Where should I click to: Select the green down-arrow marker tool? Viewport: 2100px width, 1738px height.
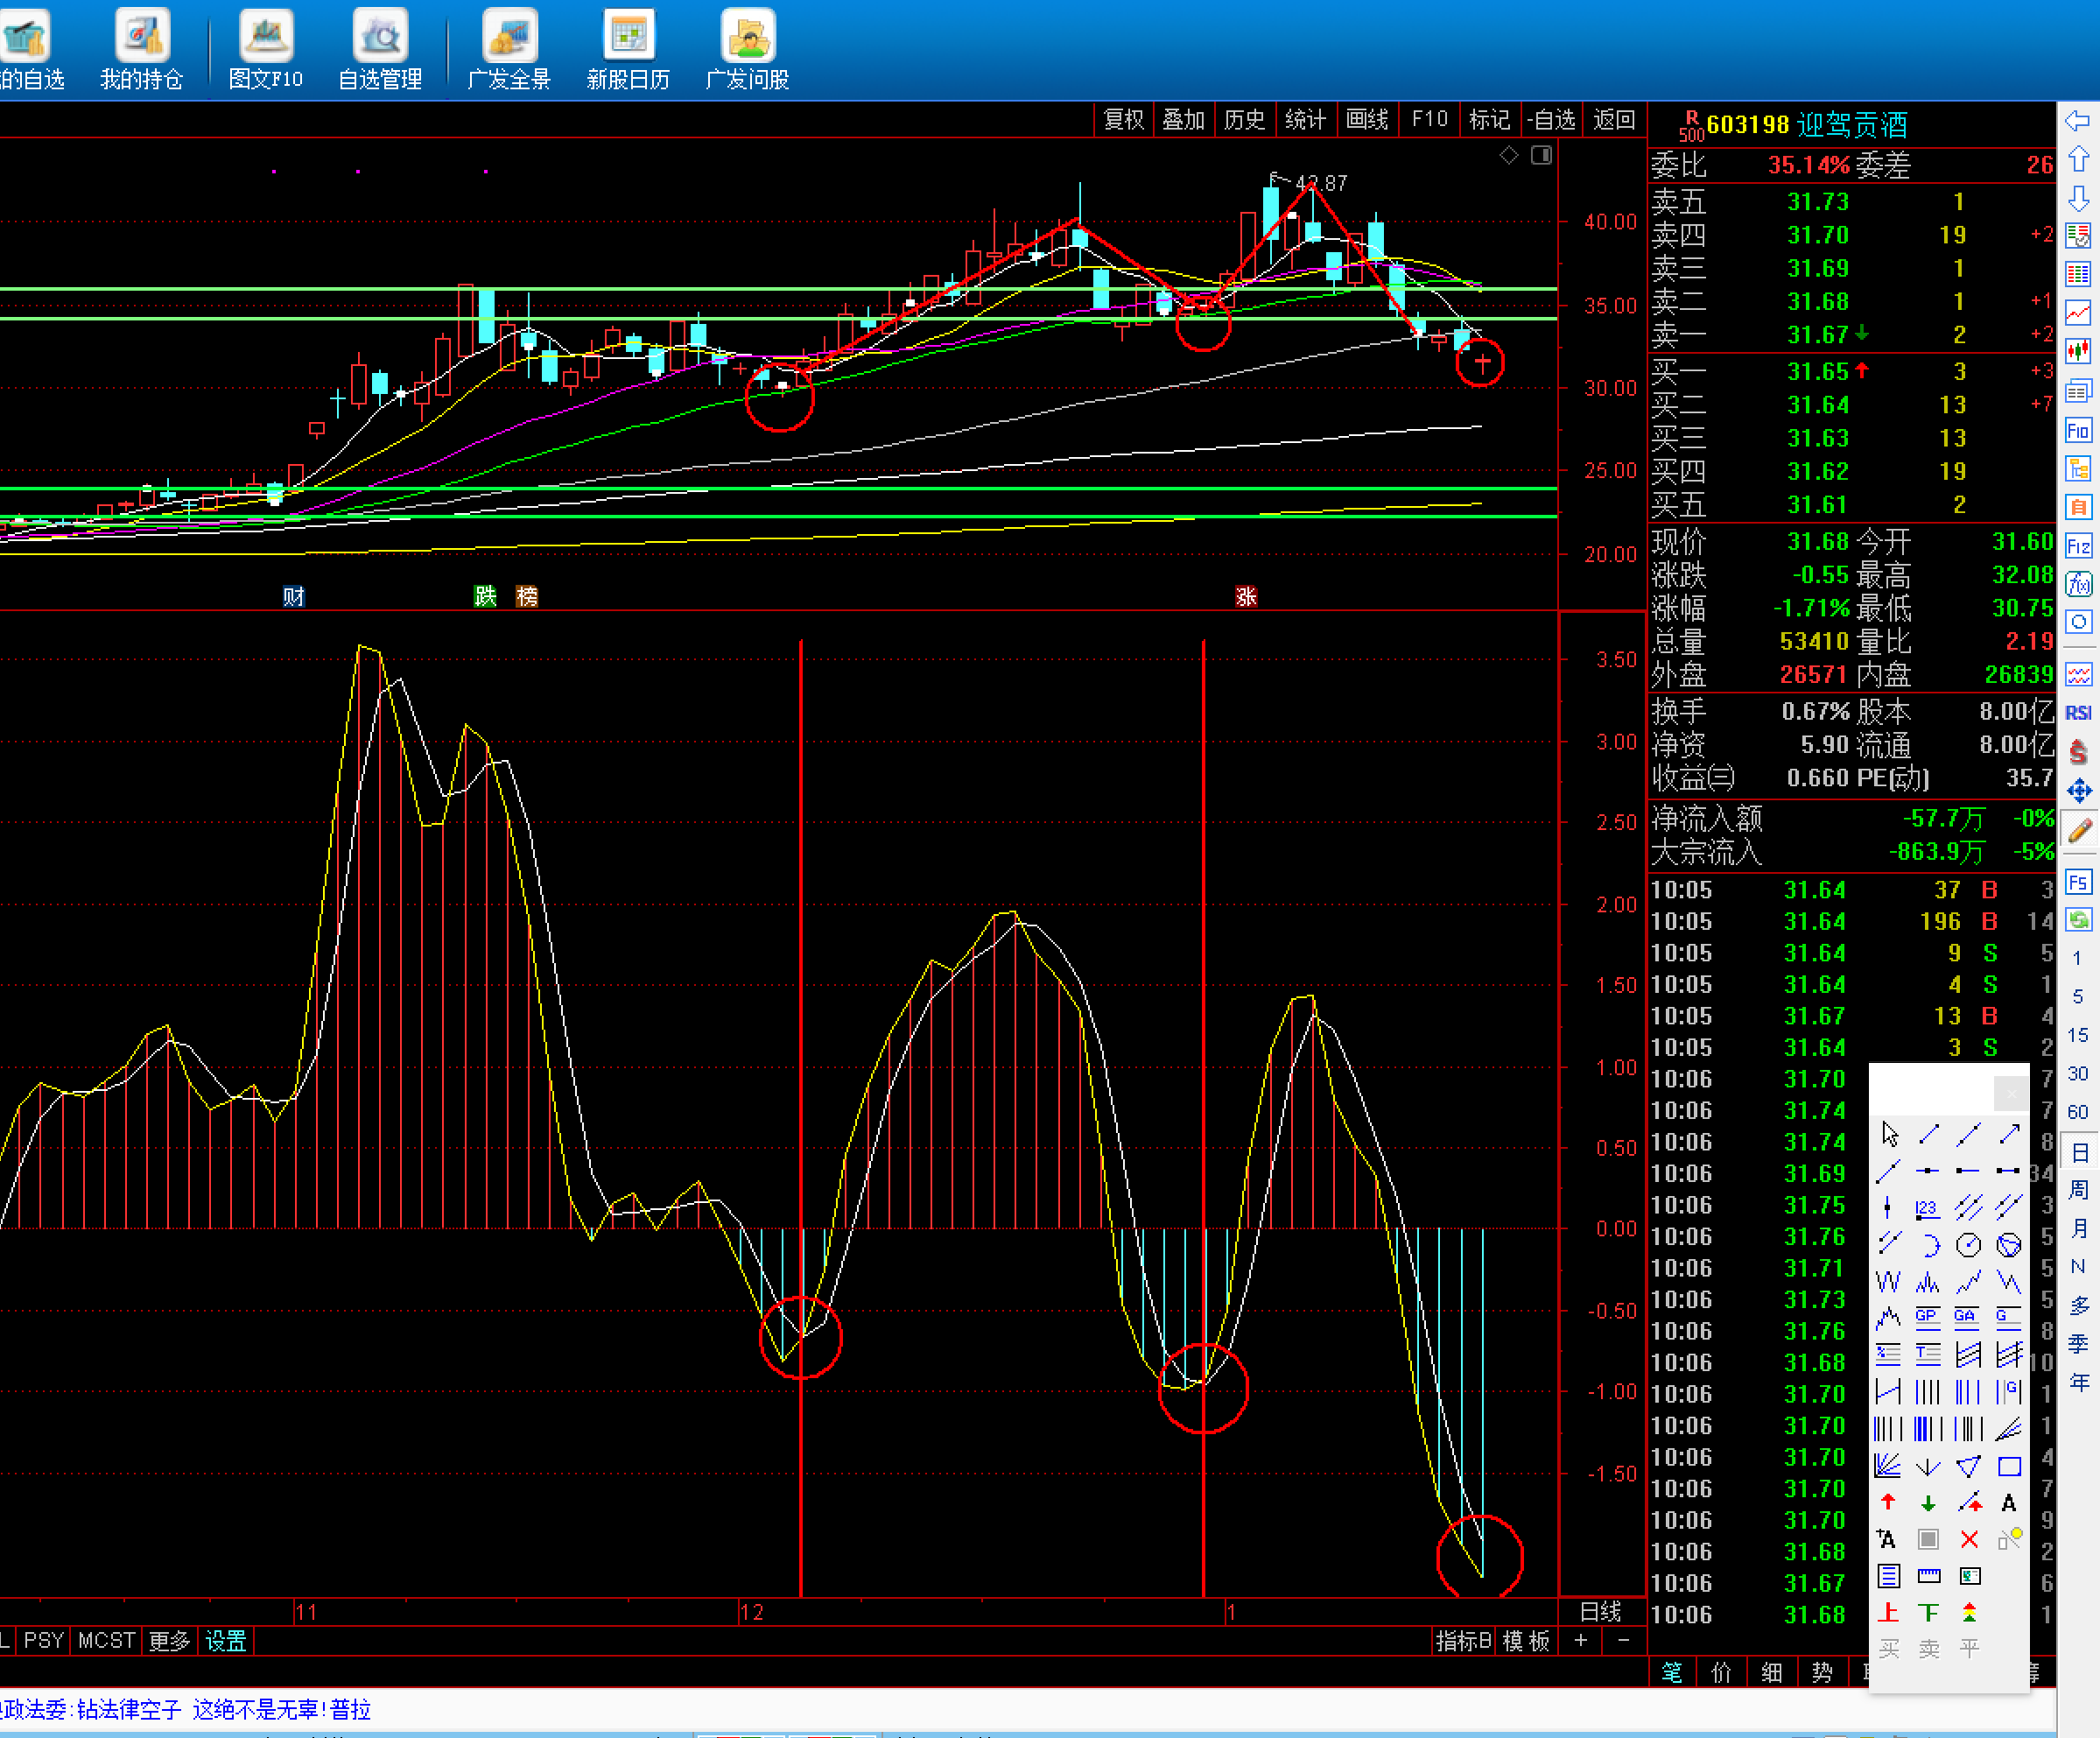[1928, 1503]
